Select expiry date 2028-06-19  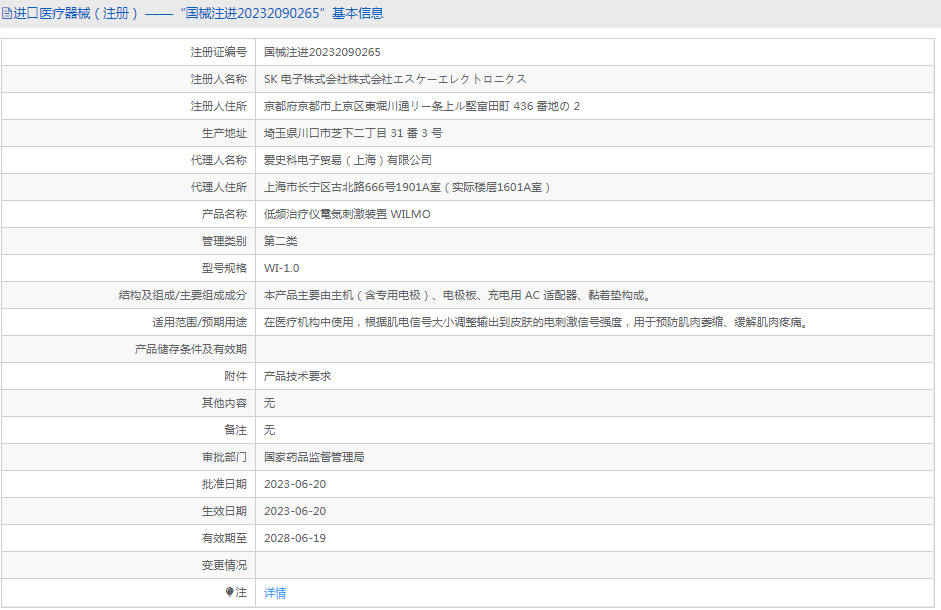(295, 539)
